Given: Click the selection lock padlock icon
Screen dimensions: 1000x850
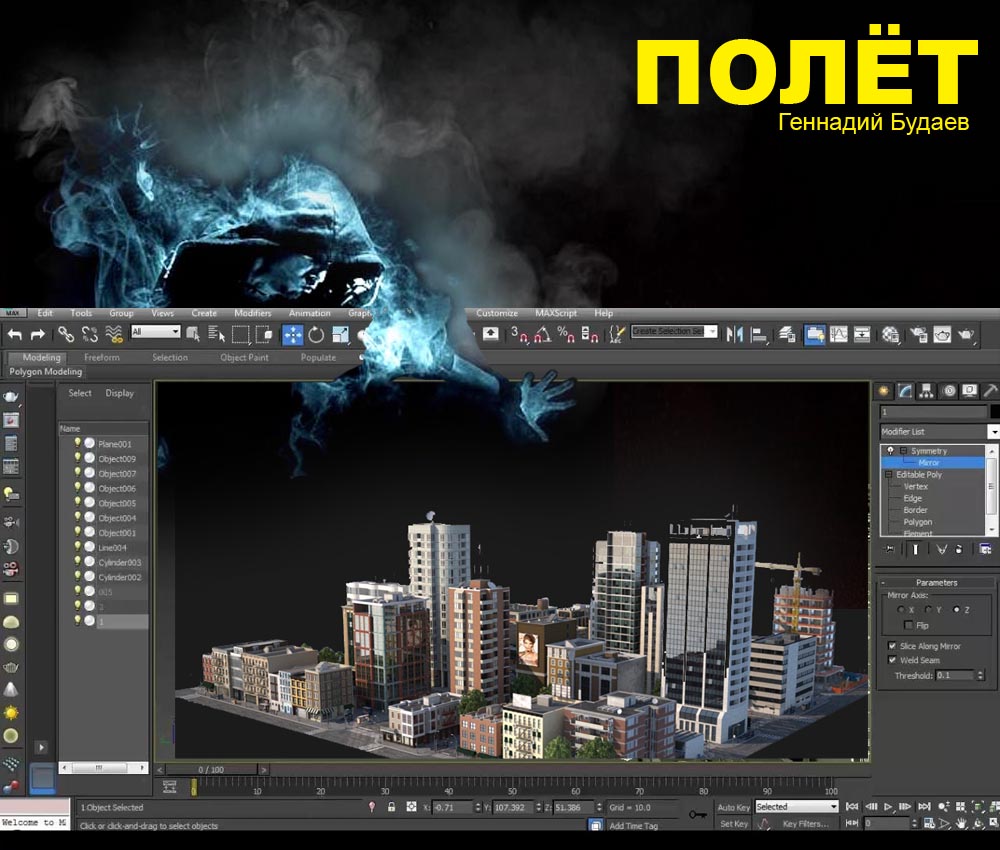Looking at the screenshot, I should tap(391, 807).
